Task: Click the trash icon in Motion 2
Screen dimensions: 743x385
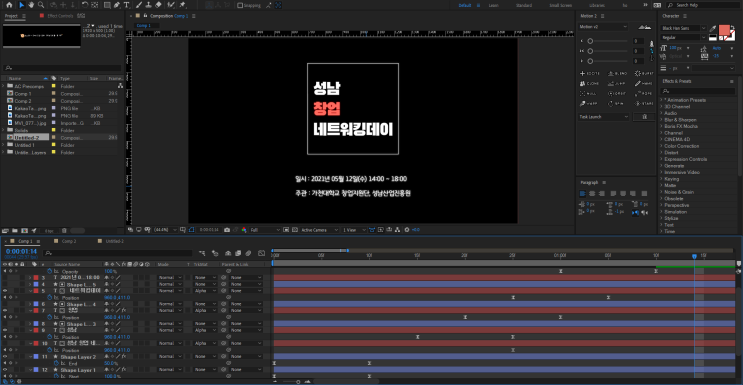Action: tap(644, 117)
